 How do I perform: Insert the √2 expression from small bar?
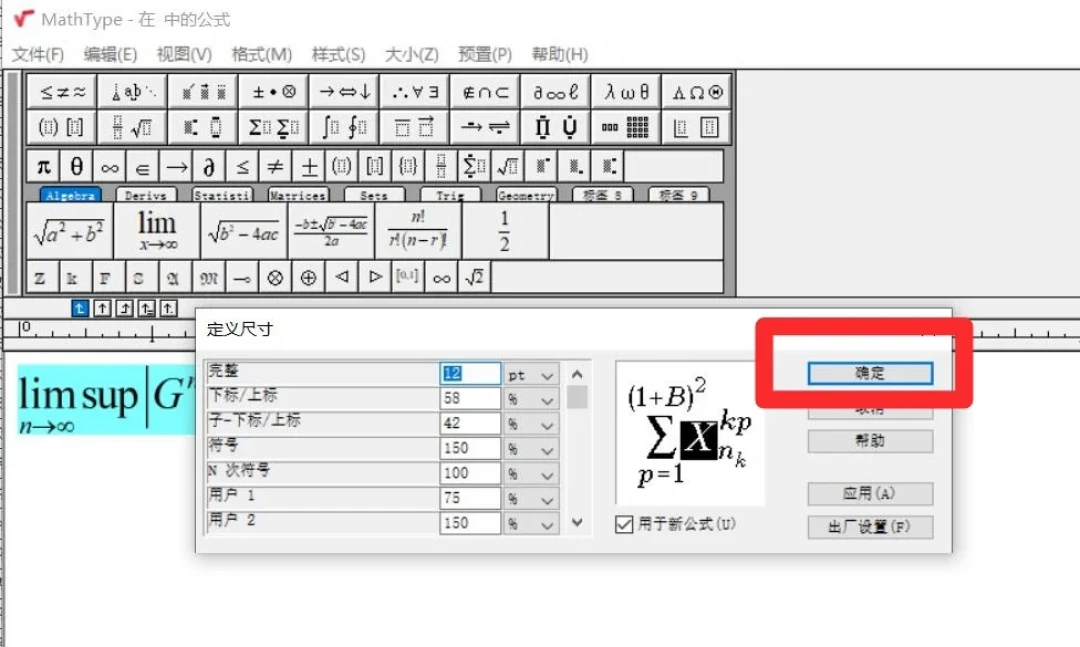(x=475, y=278)
